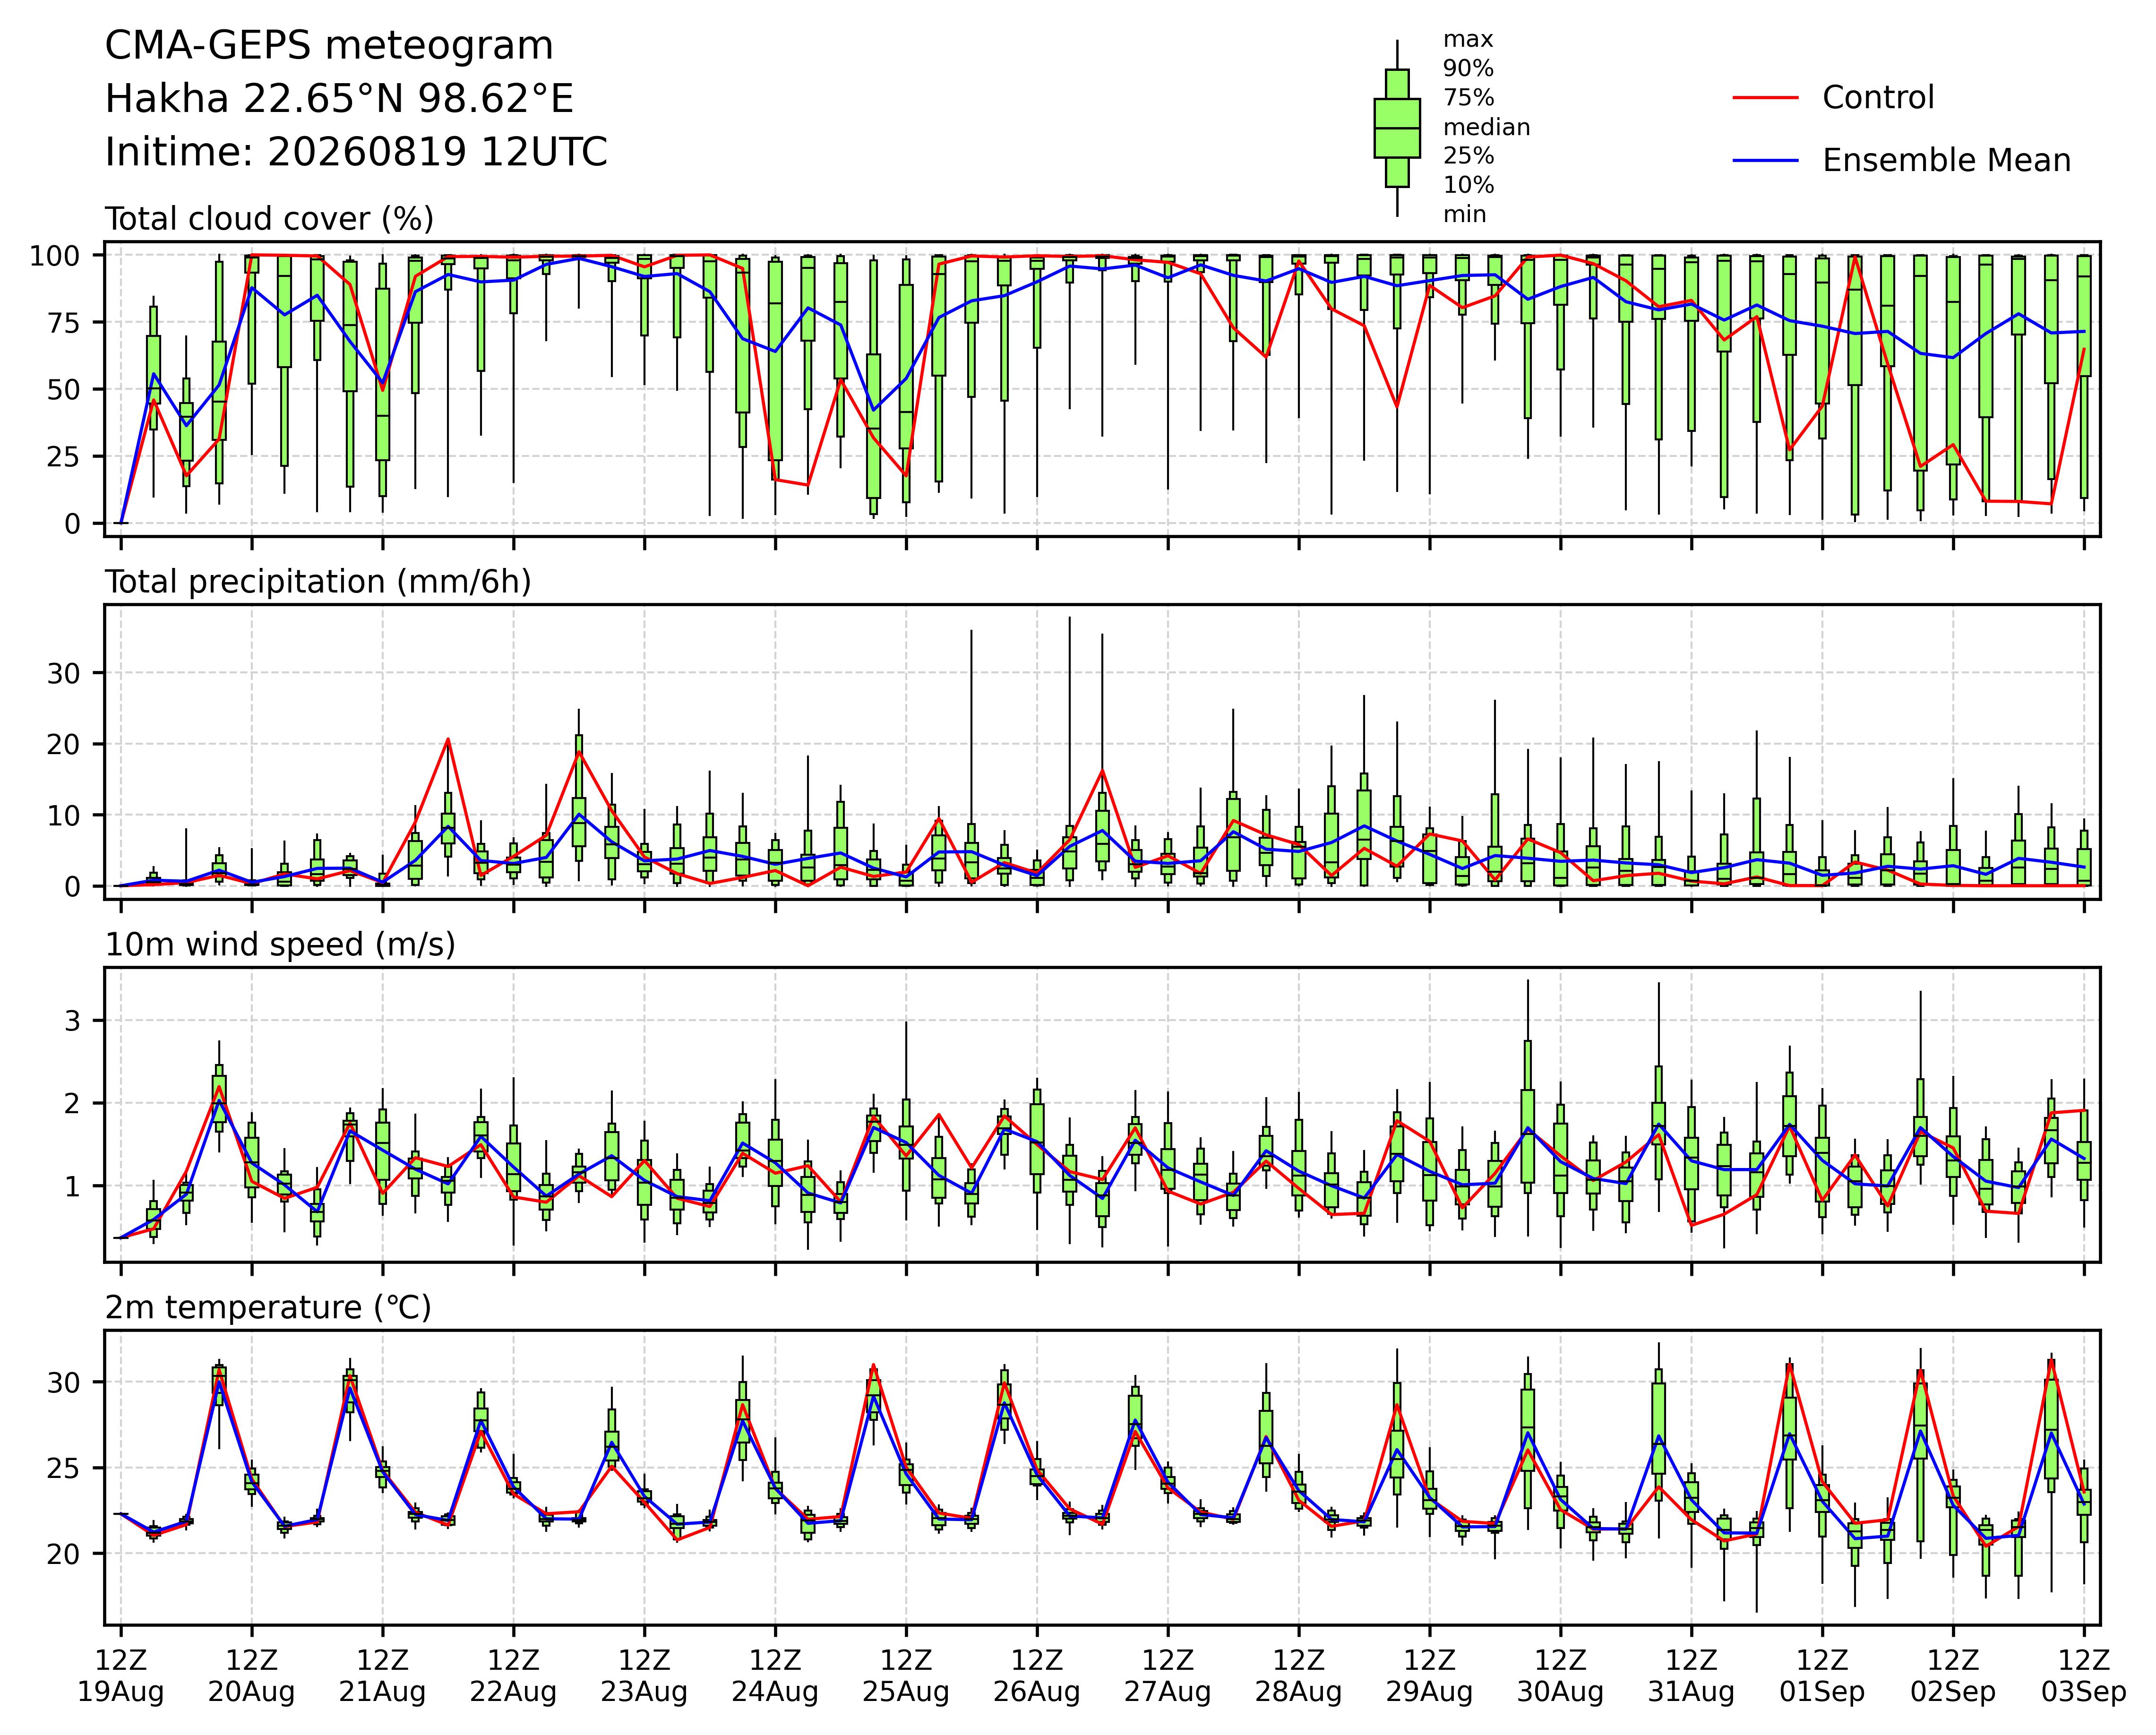Click the median label in legend
The width and height of the screenshot is (2156, 1735).
coord(1486,128)
